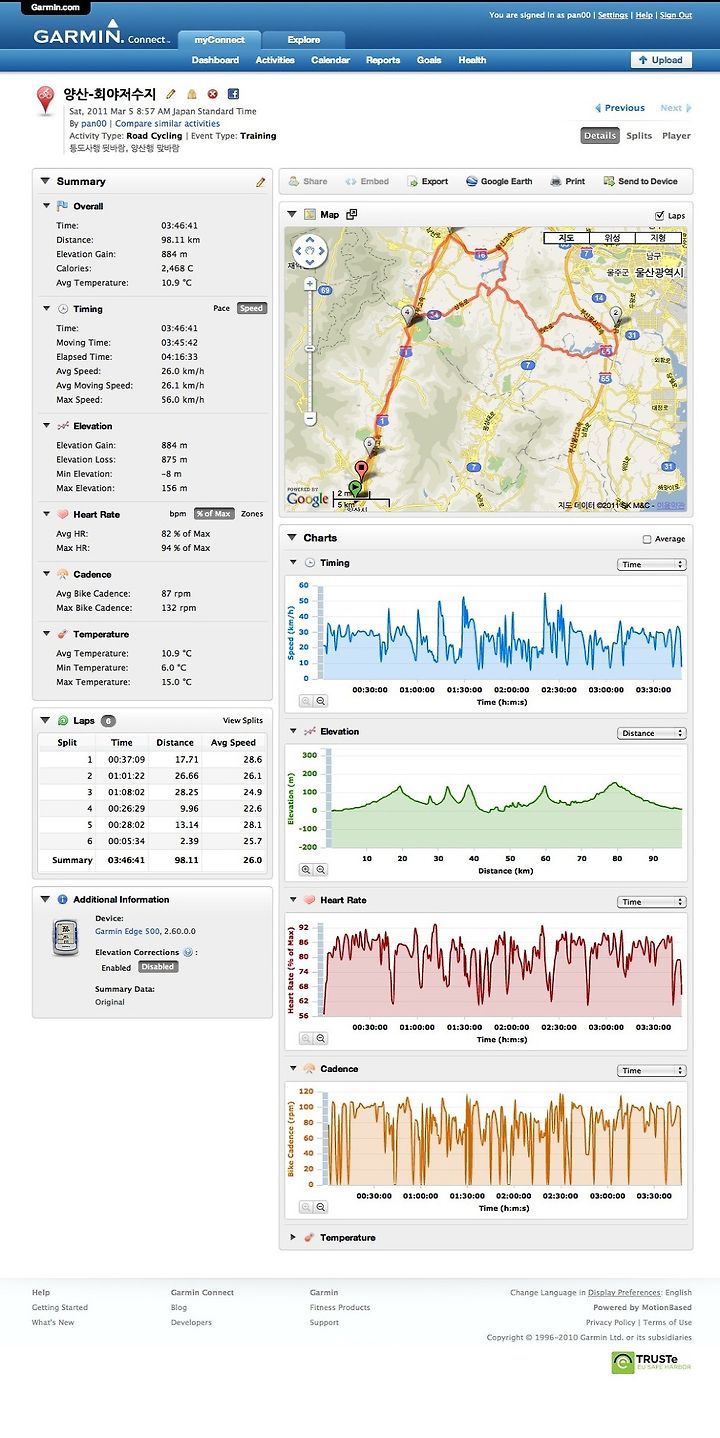Click the red finish marker on map
The image size is (720, 1438).
tap(362, 467)
